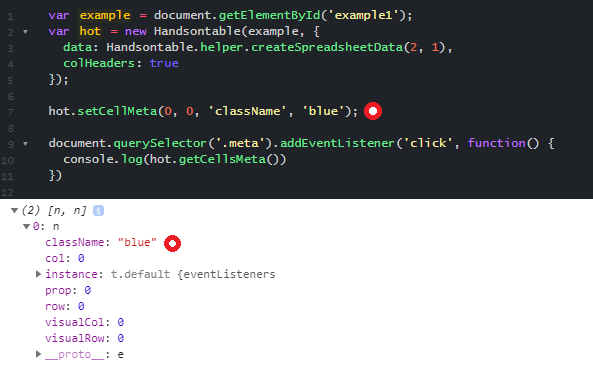Click the getCellsMeta call on line 10

222,159
